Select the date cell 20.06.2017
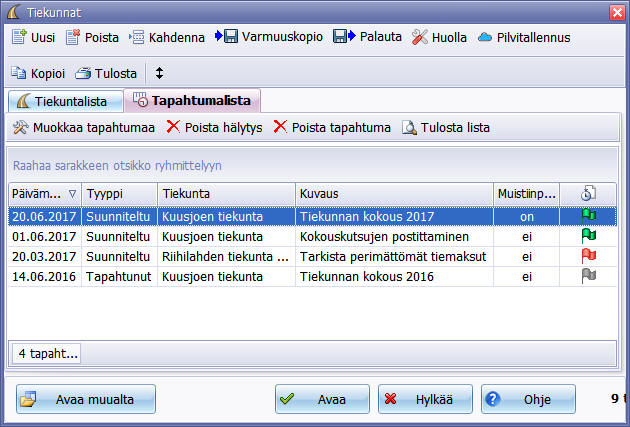This screenshot has width=630, height=427. pos(45,217)
